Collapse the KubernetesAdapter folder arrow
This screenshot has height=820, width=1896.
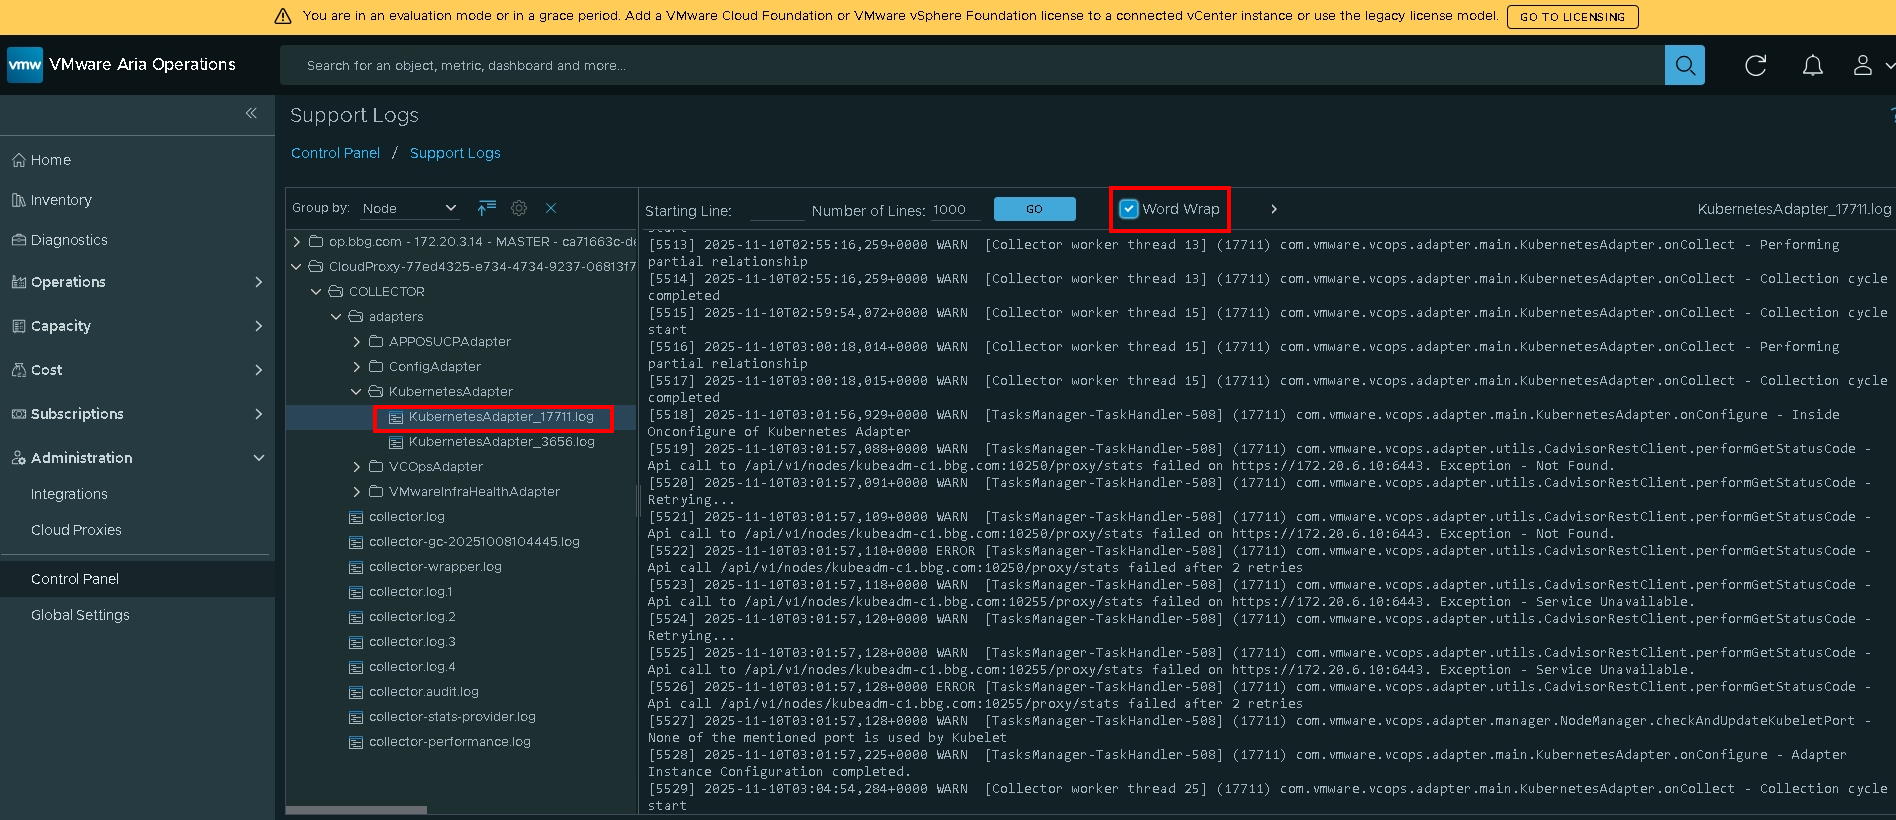[356, 392]
